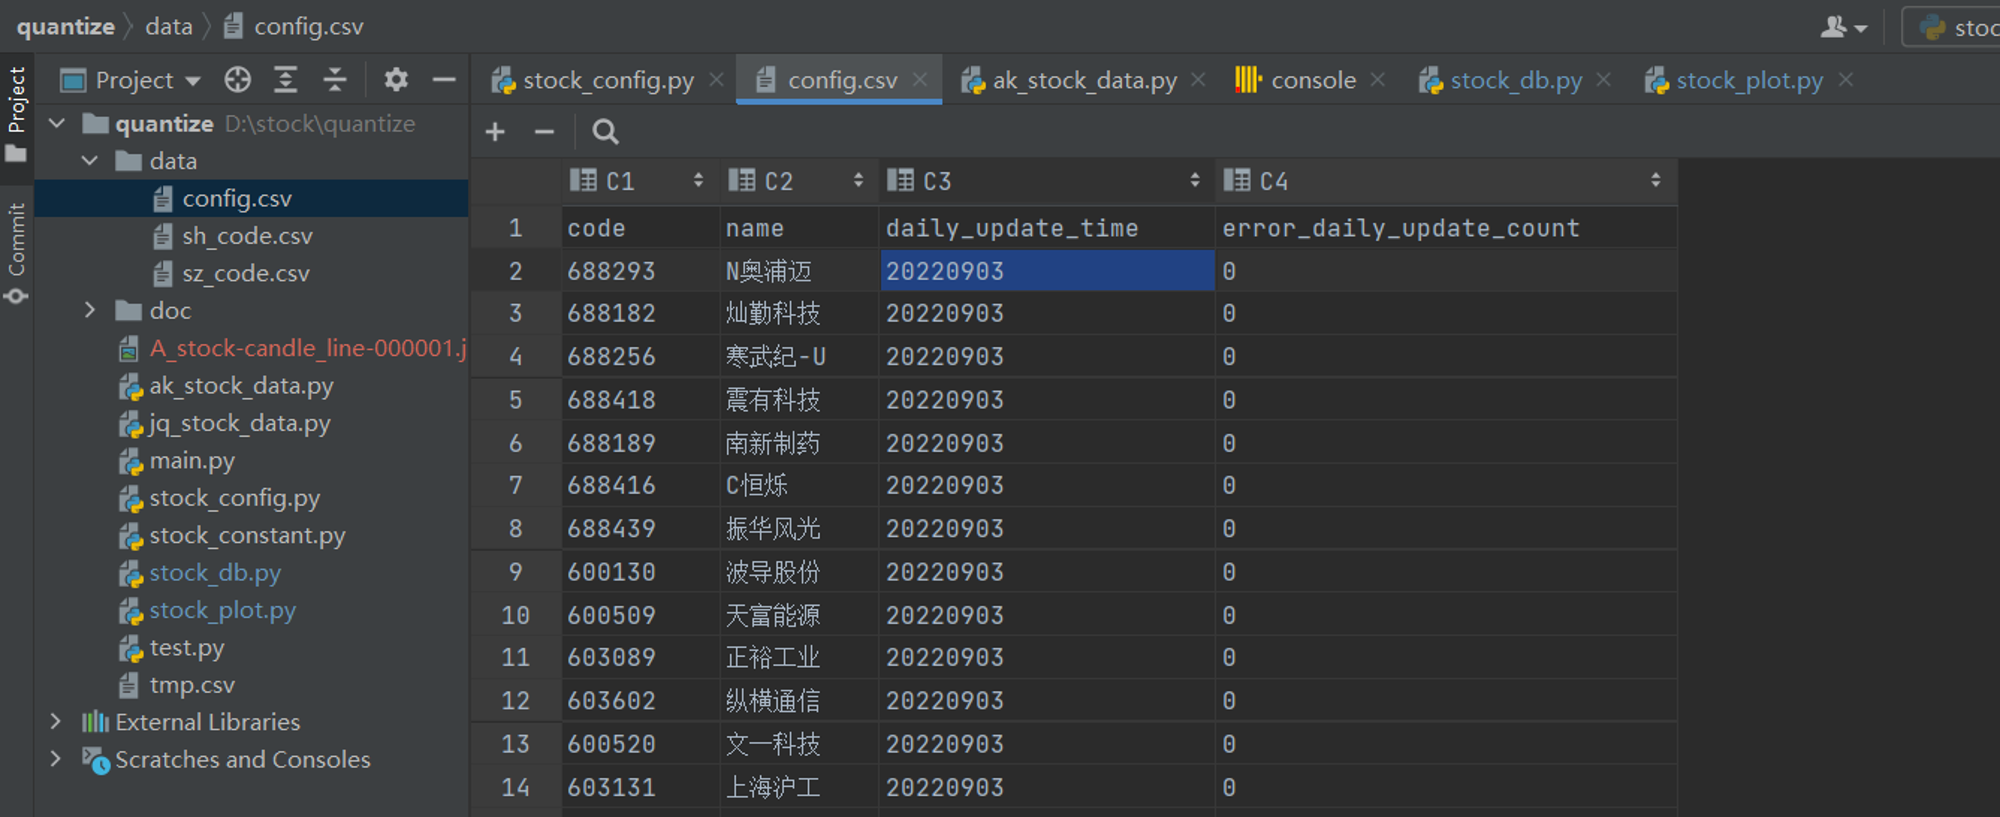This screenshot has height=817, width=2000.
Task: Click the Select Opened File target icon
Action: coord(238,80)
